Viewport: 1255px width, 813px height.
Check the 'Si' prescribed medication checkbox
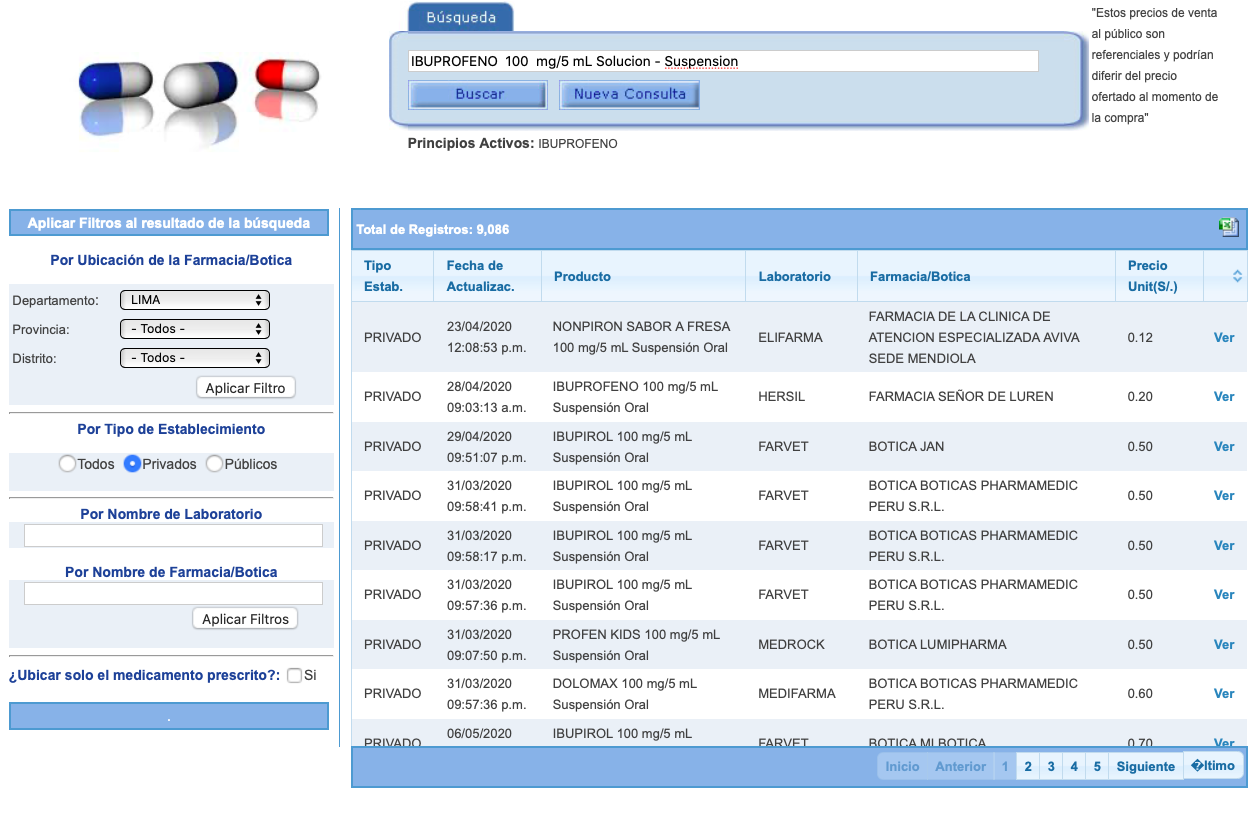tap(294, 675)
